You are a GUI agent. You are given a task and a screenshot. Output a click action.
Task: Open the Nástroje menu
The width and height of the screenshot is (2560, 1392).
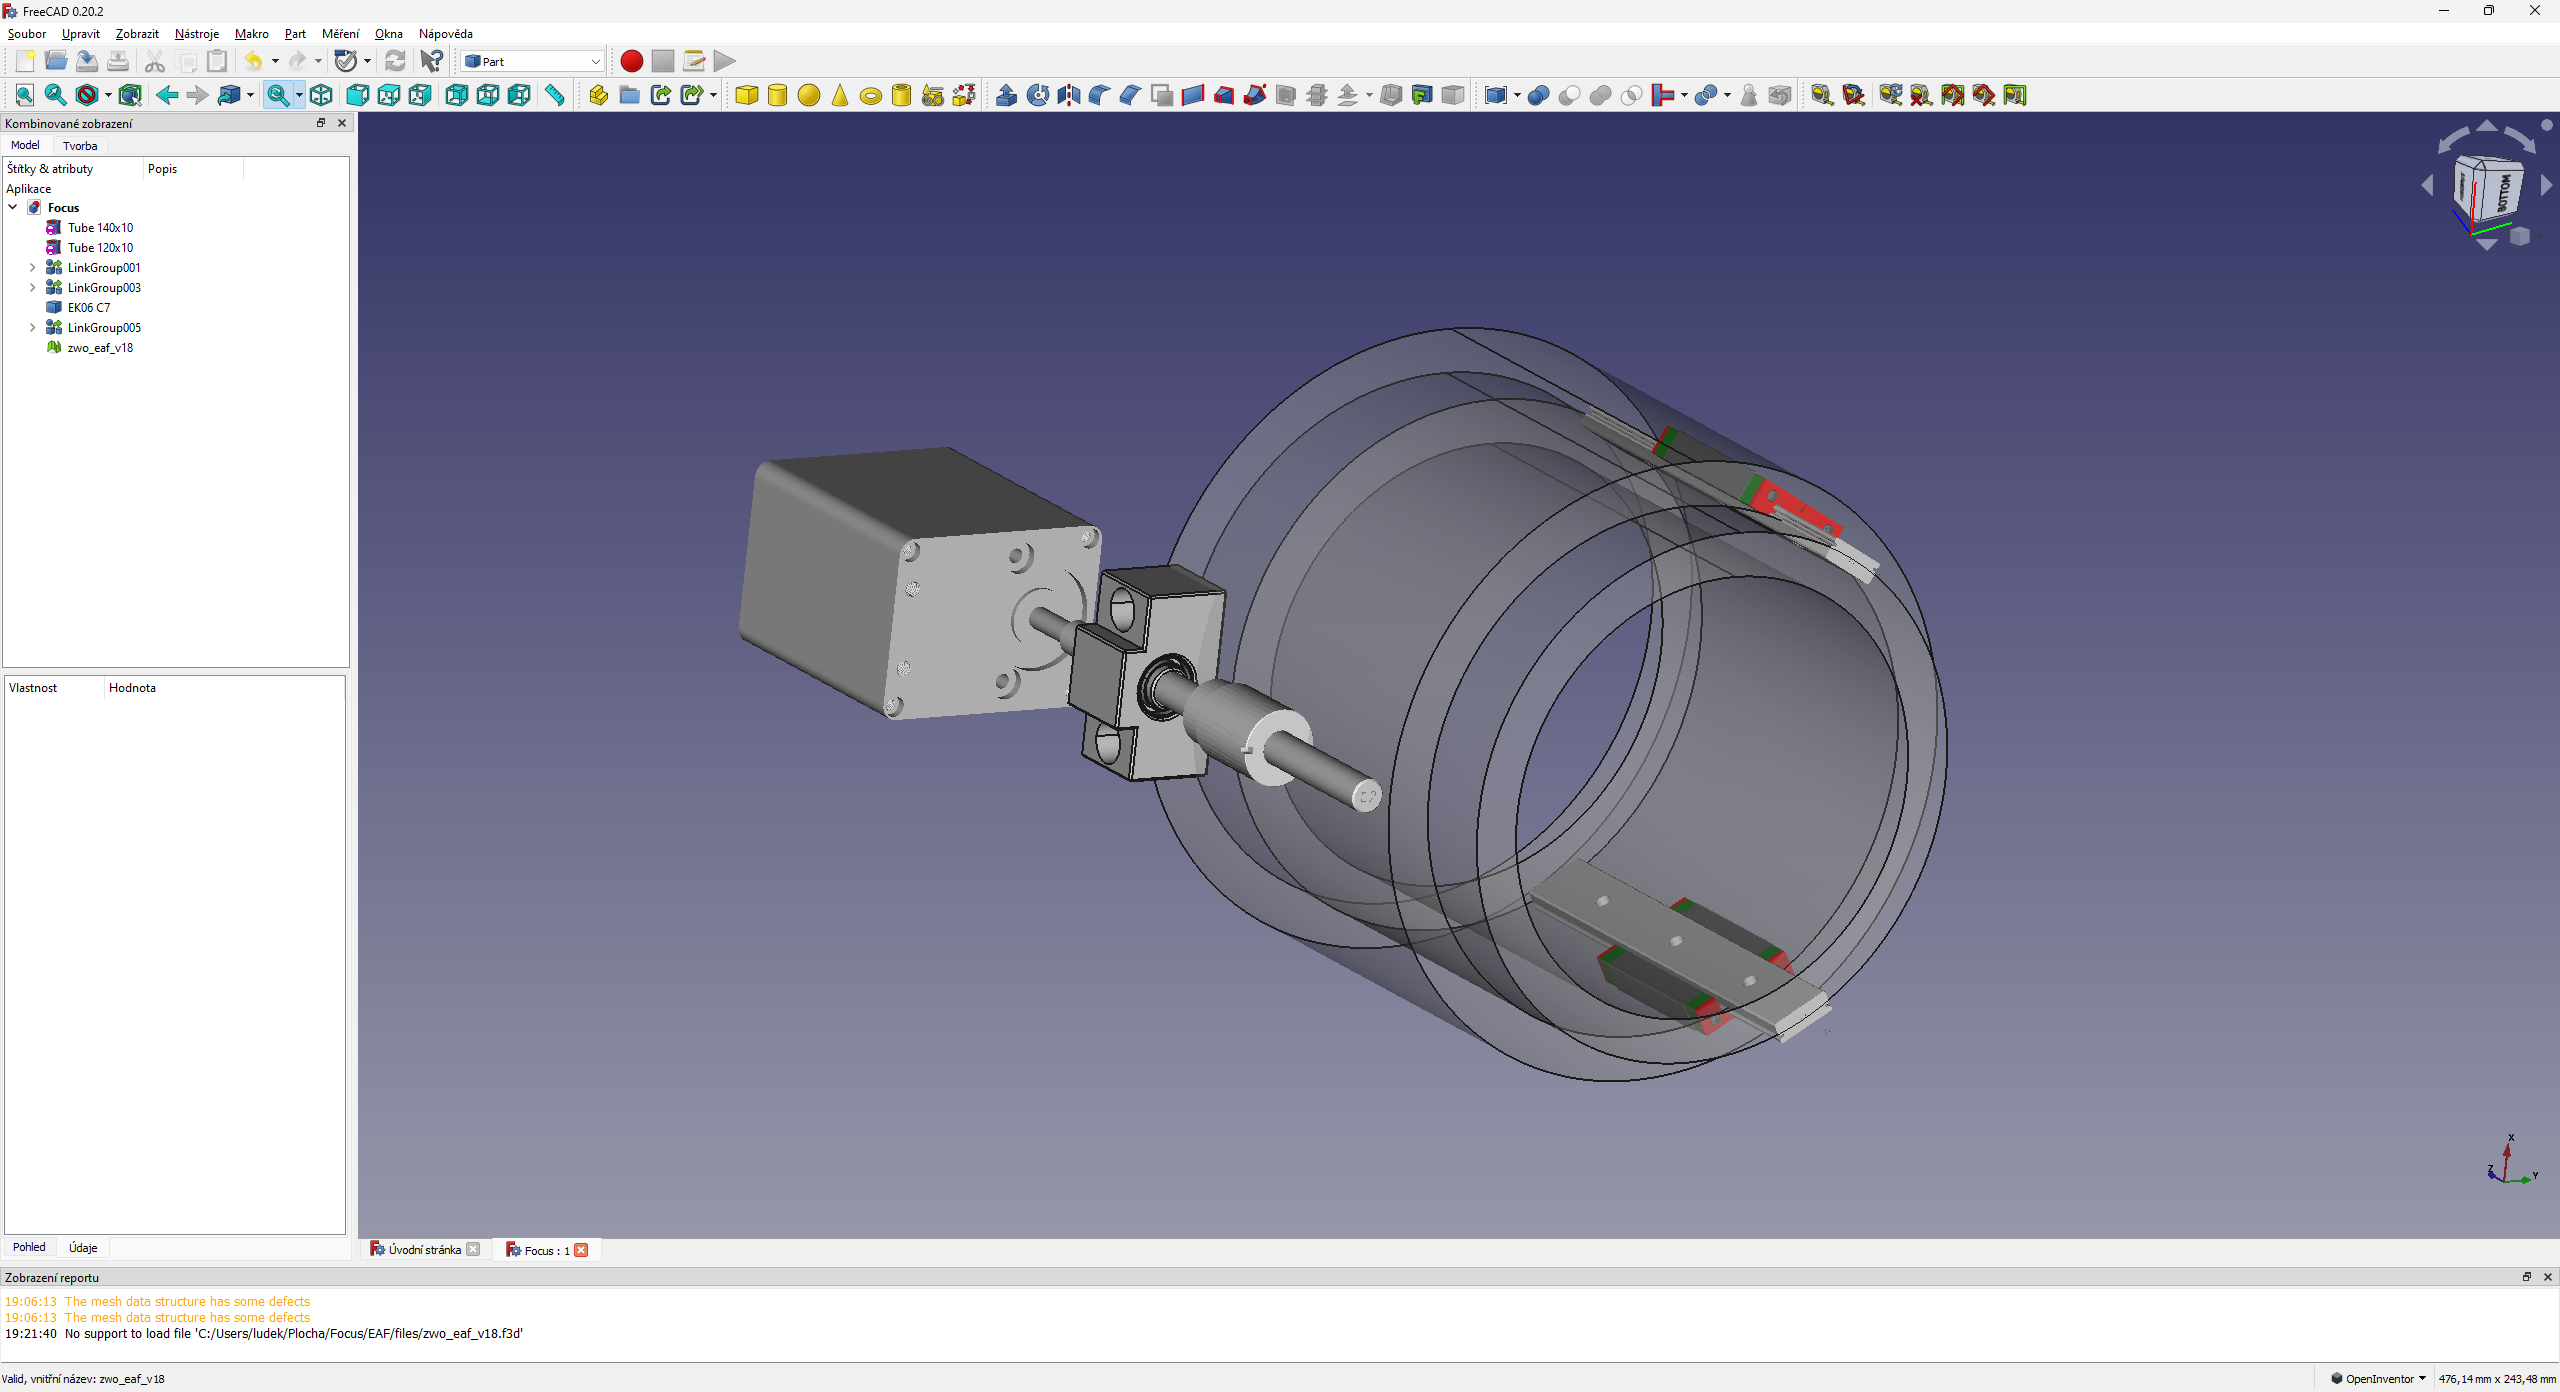pyautogui.click(x=196, y=34)
